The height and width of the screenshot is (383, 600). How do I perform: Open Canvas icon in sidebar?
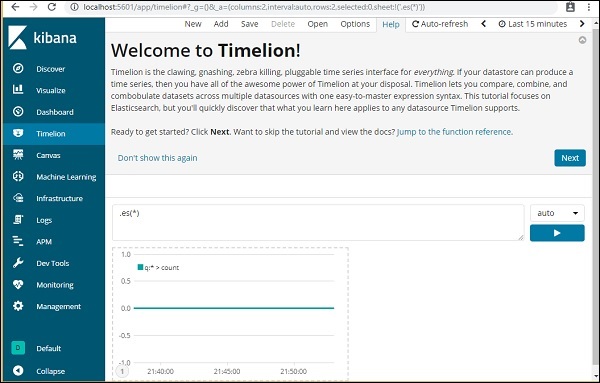tap(18, 155)
